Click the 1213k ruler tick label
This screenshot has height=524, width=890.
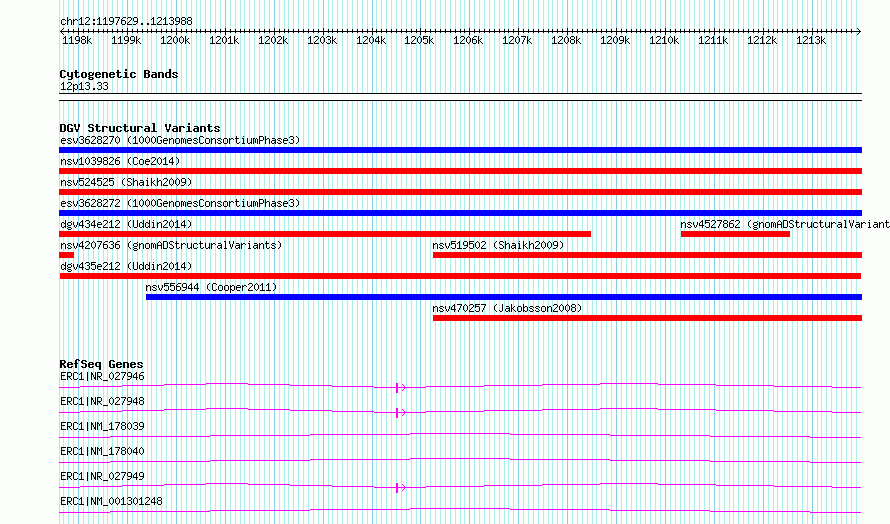click(811, 40)
